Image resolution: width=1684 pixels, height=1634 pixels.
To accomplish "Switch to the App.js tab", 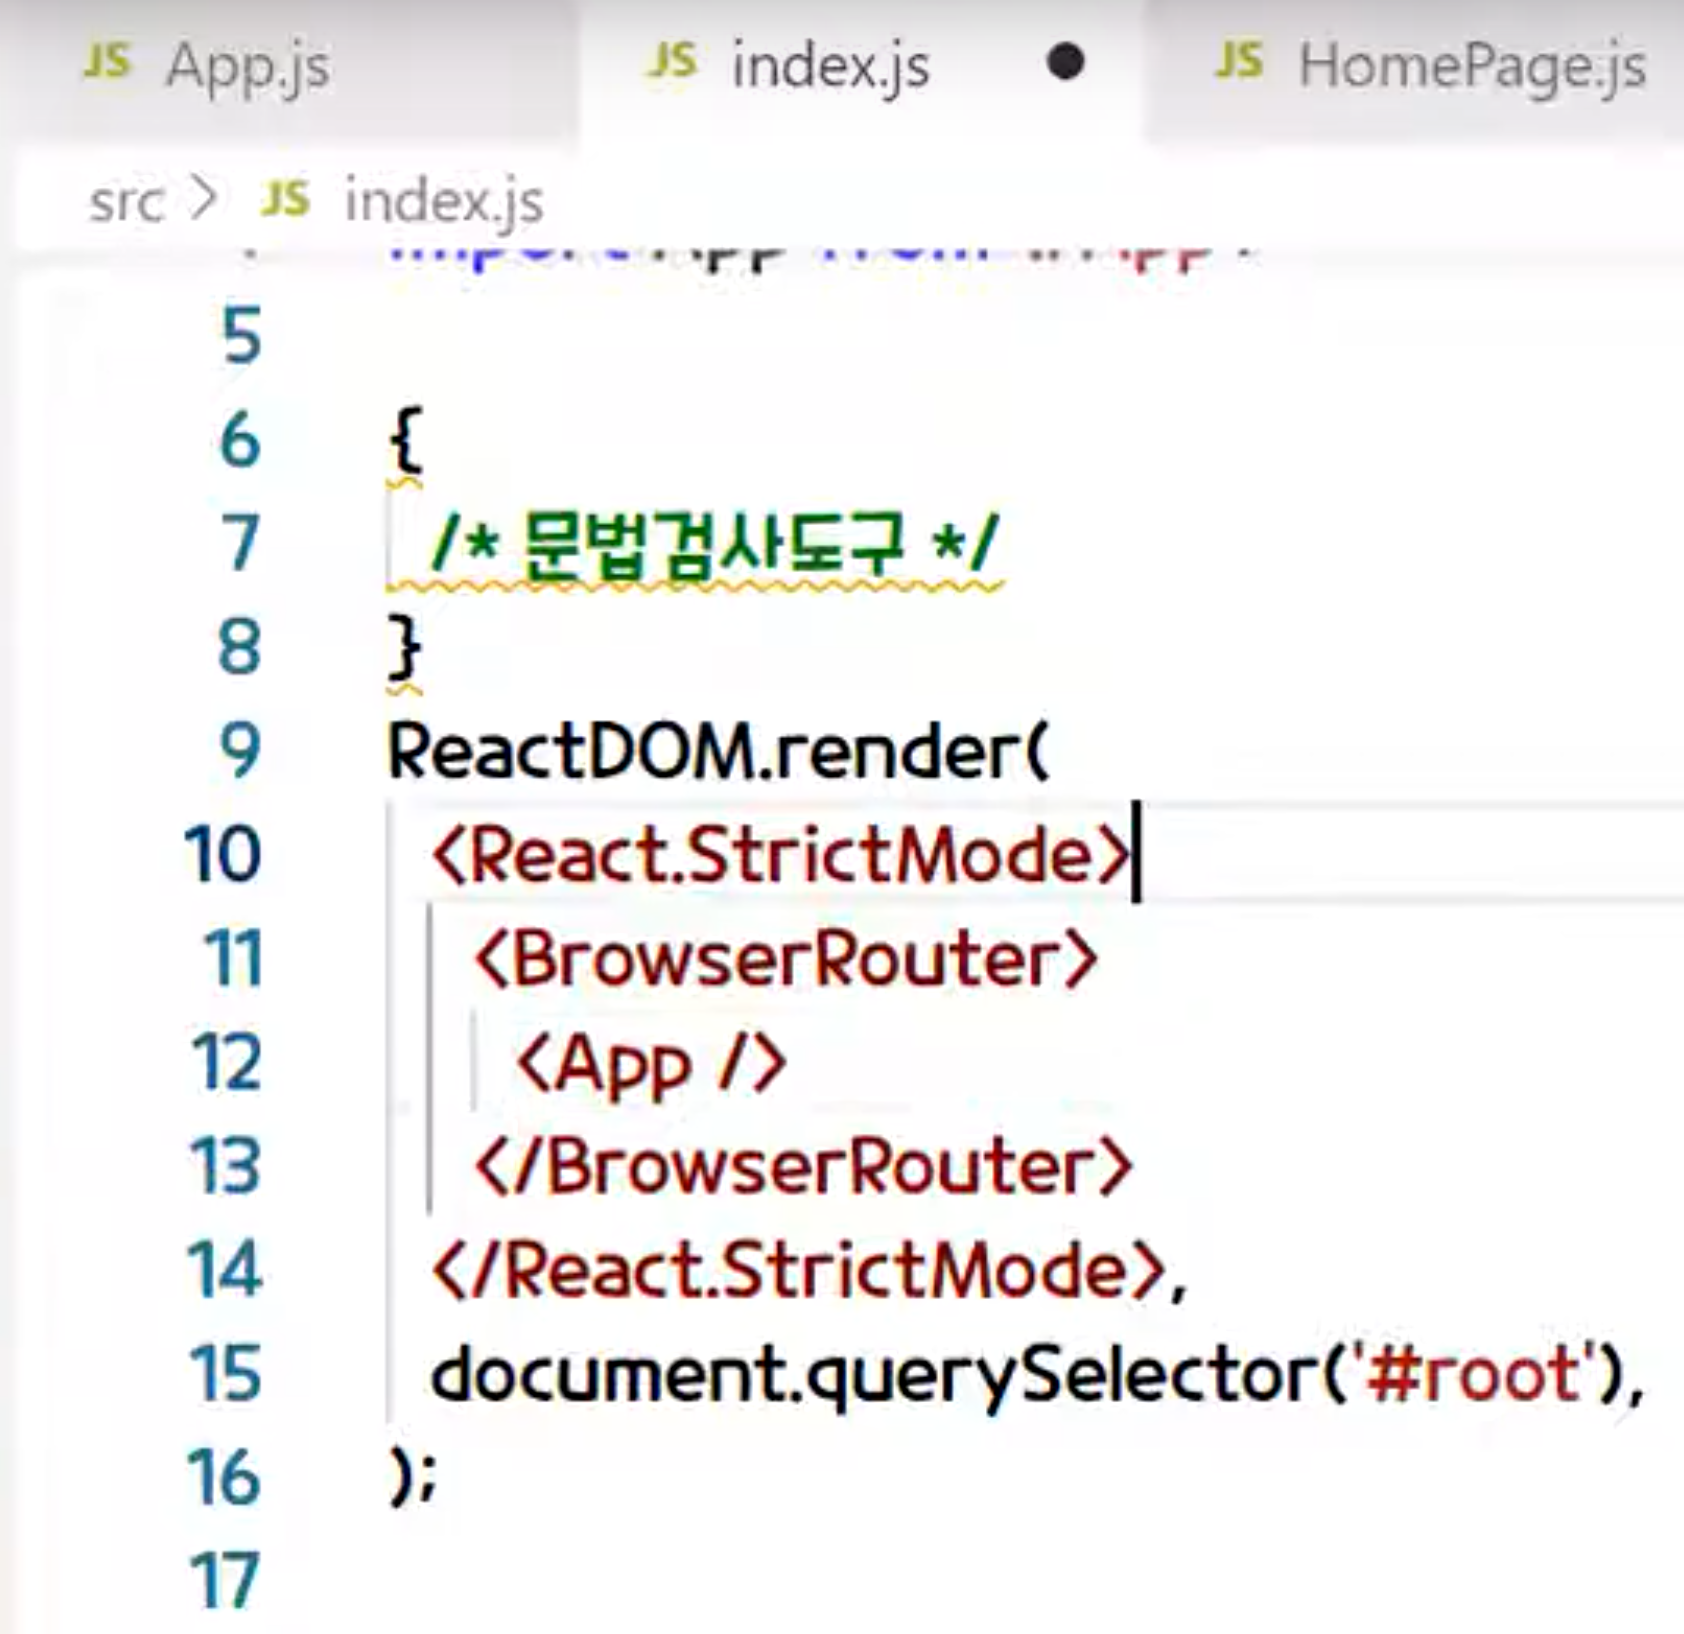I will pyautogui.click(x=290, y=66).
